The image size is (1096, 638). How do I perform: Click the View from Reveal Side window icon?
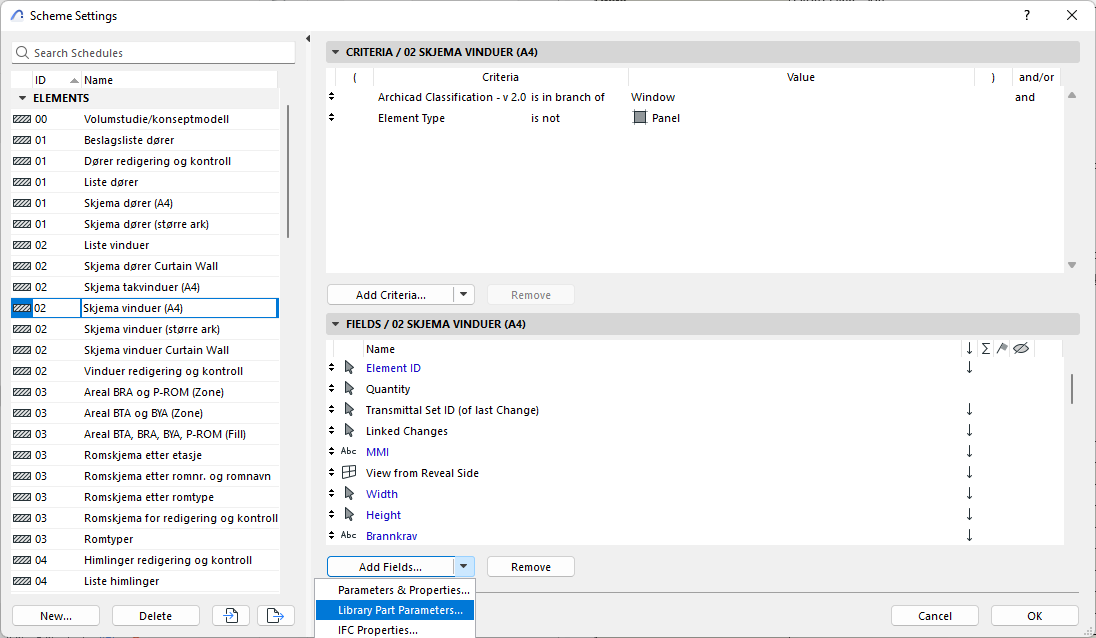coord(349,473)
